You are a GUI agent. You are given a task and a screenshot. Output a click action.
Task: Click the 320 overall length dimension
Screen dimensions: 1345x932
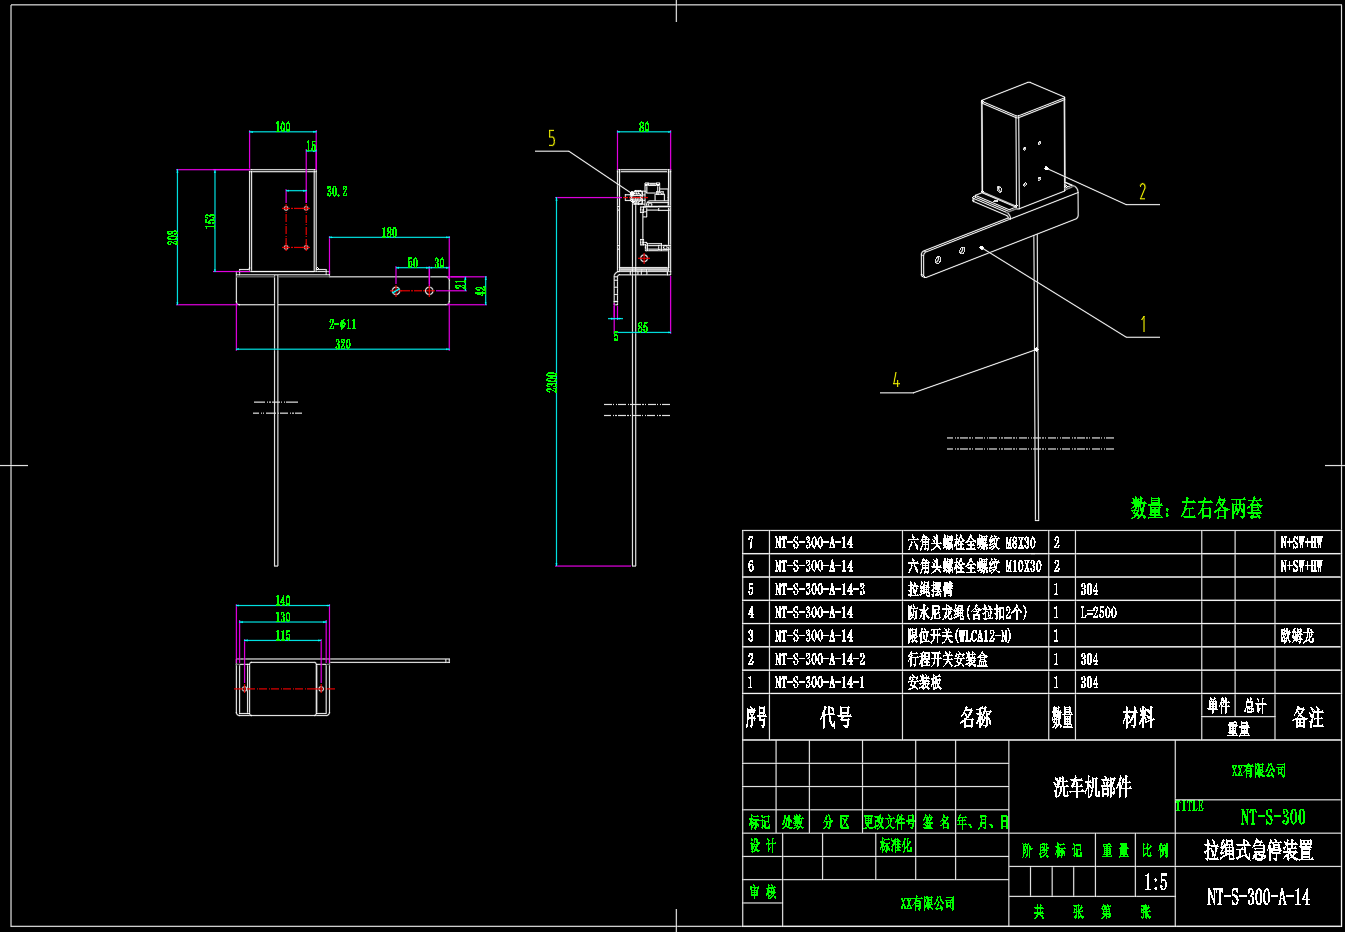343,343
